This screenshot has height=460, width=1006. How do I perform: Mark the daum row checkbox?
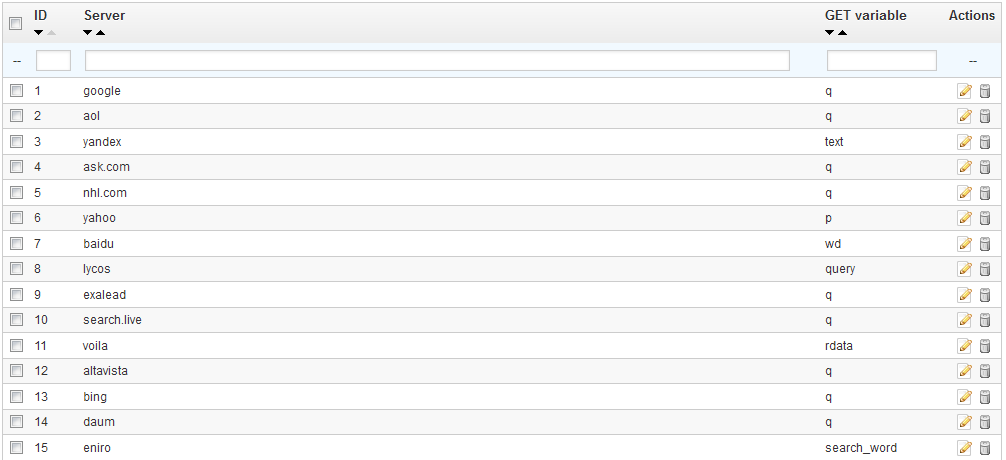(x=17, y=422)
